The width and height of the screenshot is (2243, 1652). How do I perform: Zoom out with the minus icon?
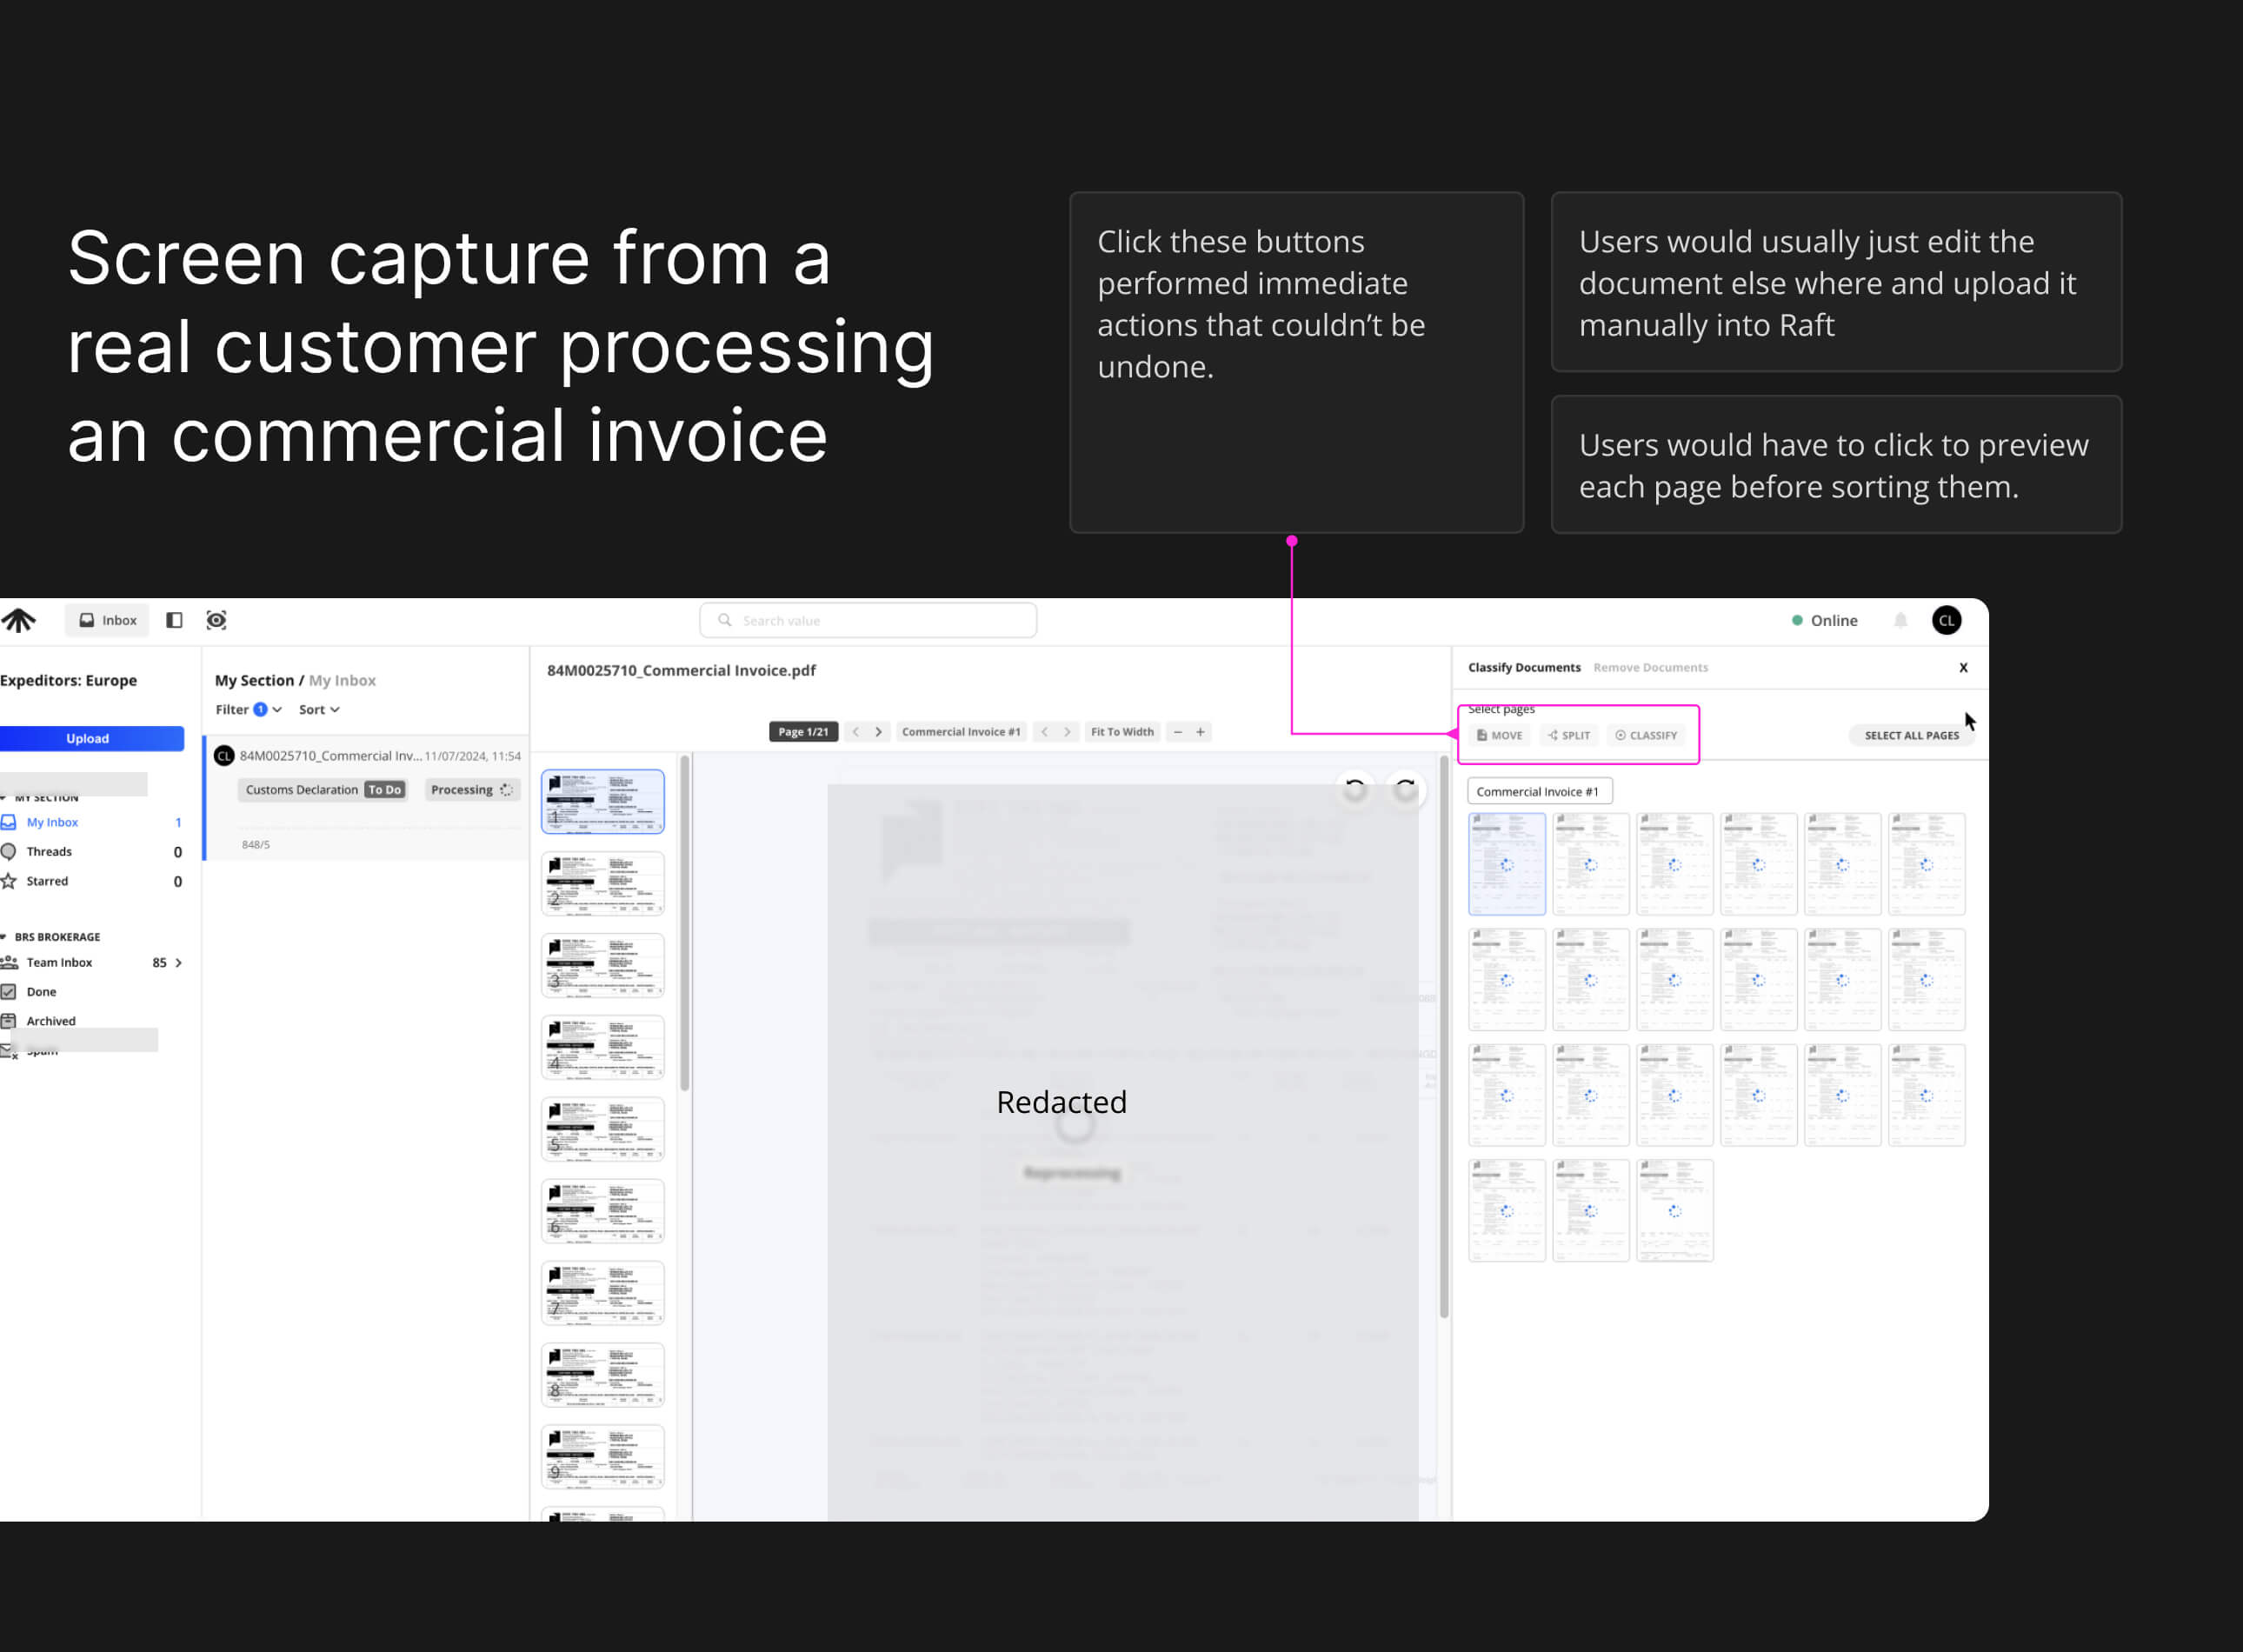(x=1177, y=732)
